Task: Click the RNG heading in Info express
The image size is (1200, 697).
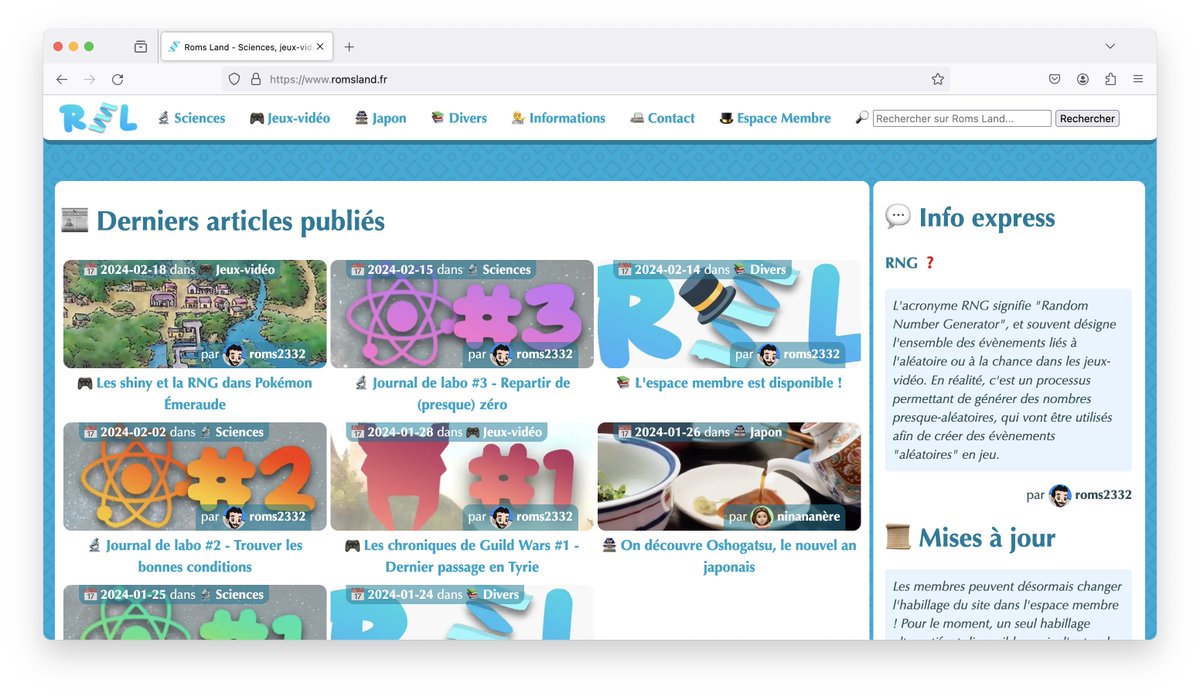Action: click(901, 263)
